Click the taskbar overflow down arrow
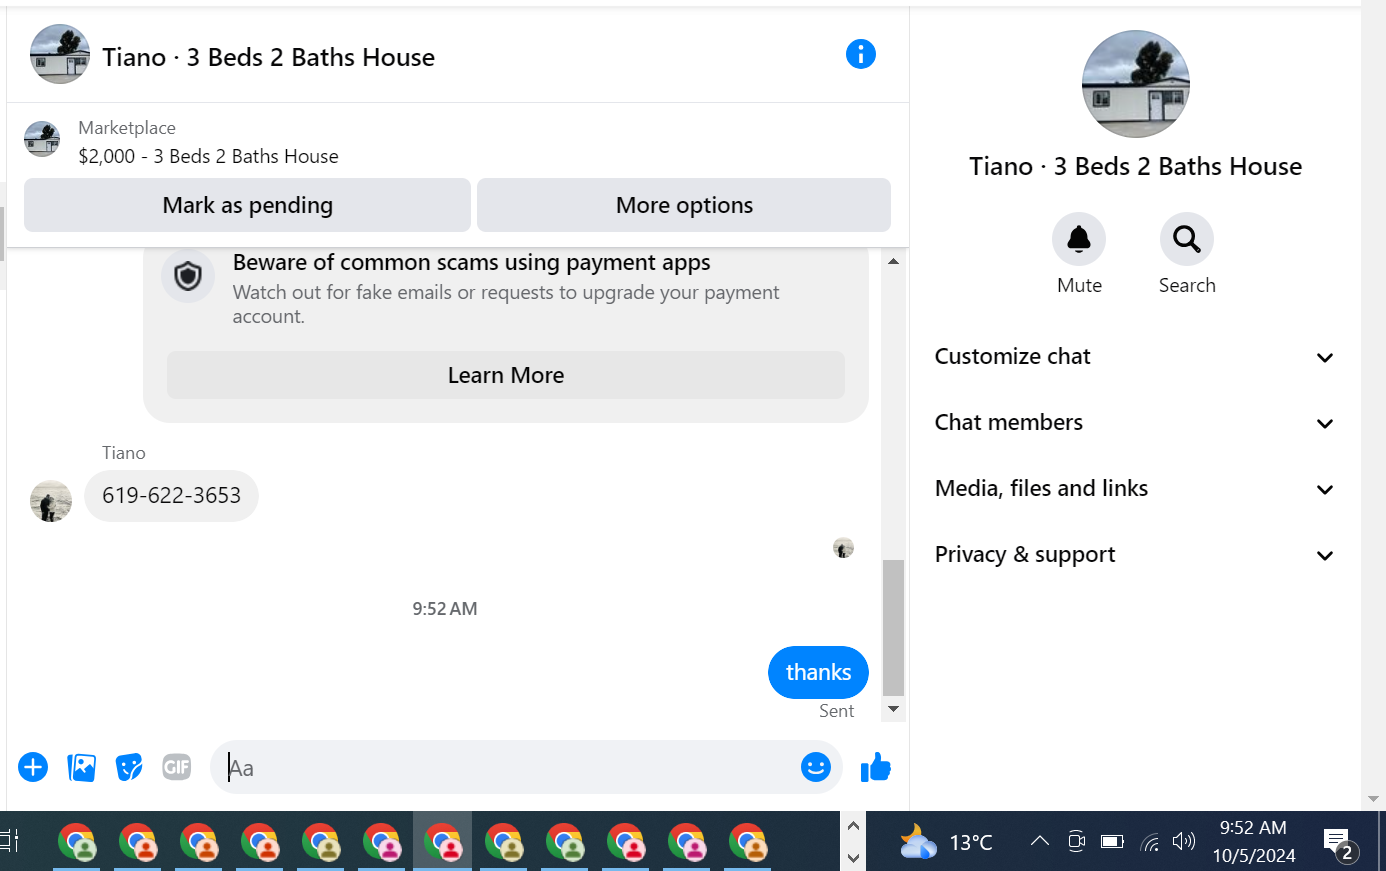1386x871 pixels. pos(853,857)
